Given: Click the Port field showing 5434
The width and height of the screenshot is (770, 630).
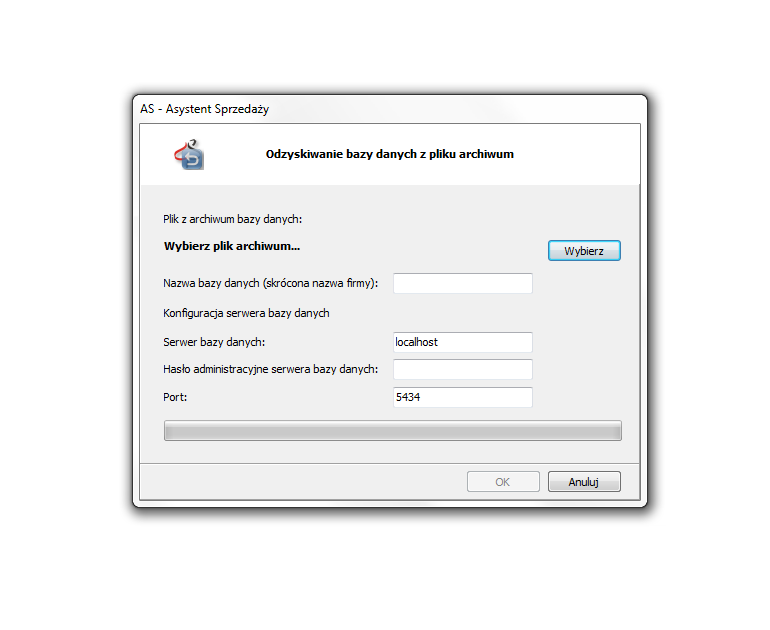Looking at the screenshot, I should pos(463,397).
